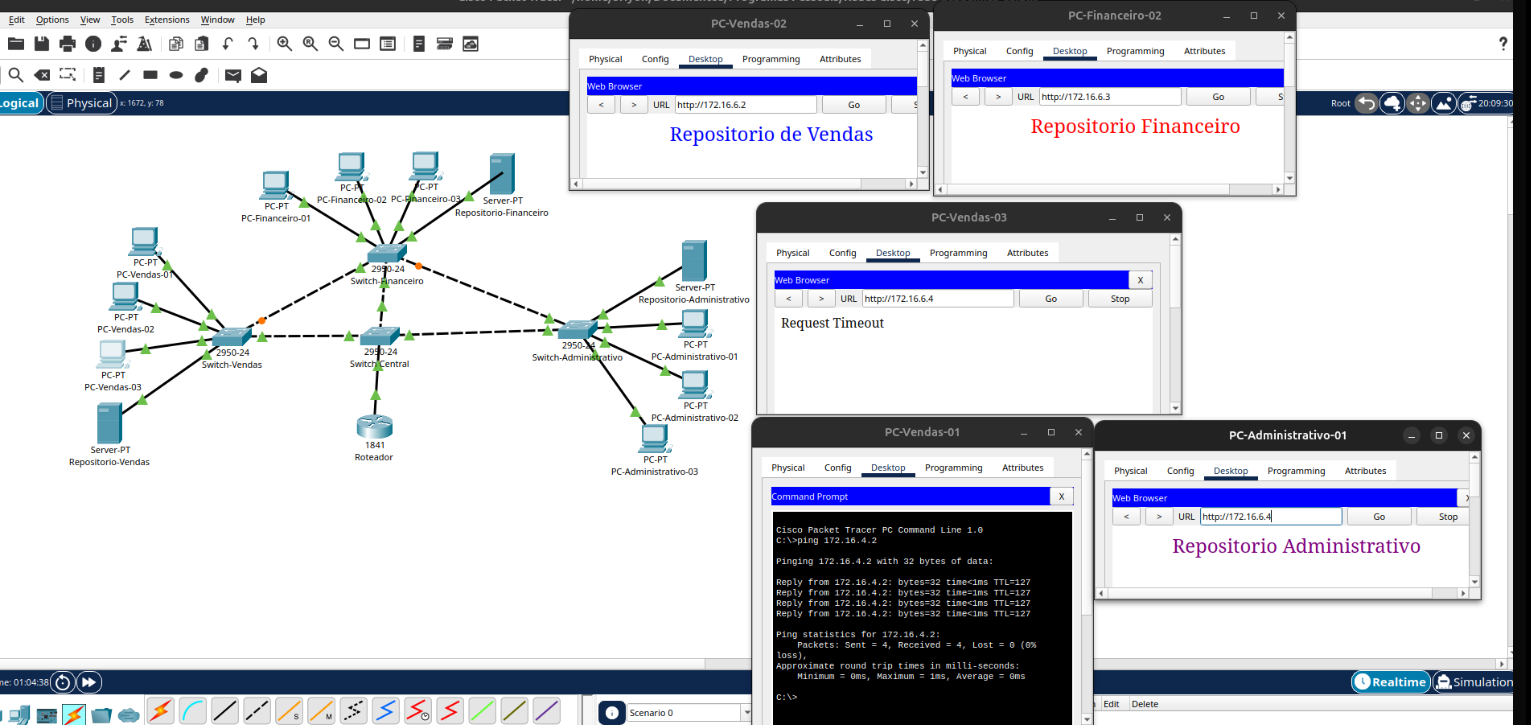Click the Open file folder icon
1531x725 pixels.
16,44
